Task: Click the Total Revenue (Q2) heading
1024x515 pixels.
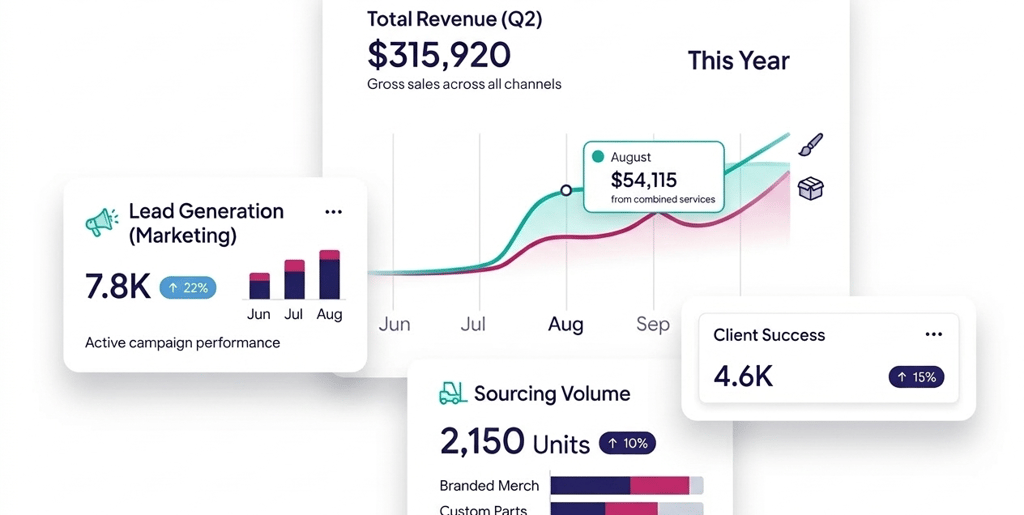Action: pyautogui.click(x=455, y=18)
